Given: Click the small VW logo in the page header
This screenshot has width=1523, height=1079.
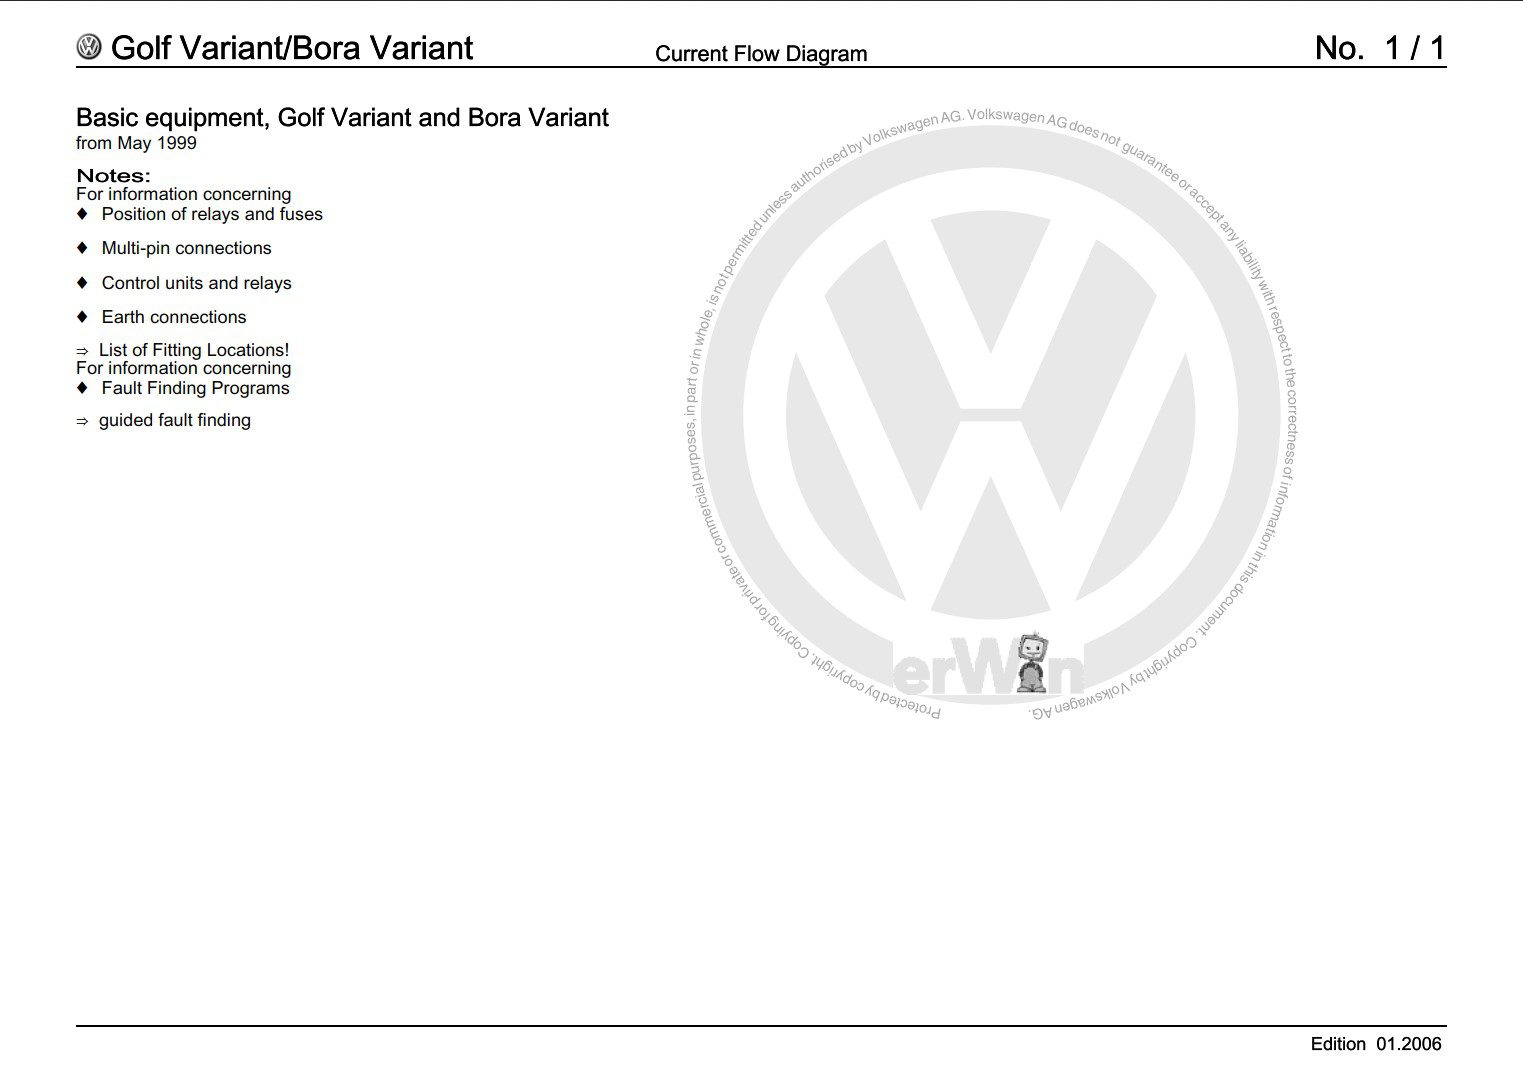Looking at the screenshot, I should pos(89,47).
